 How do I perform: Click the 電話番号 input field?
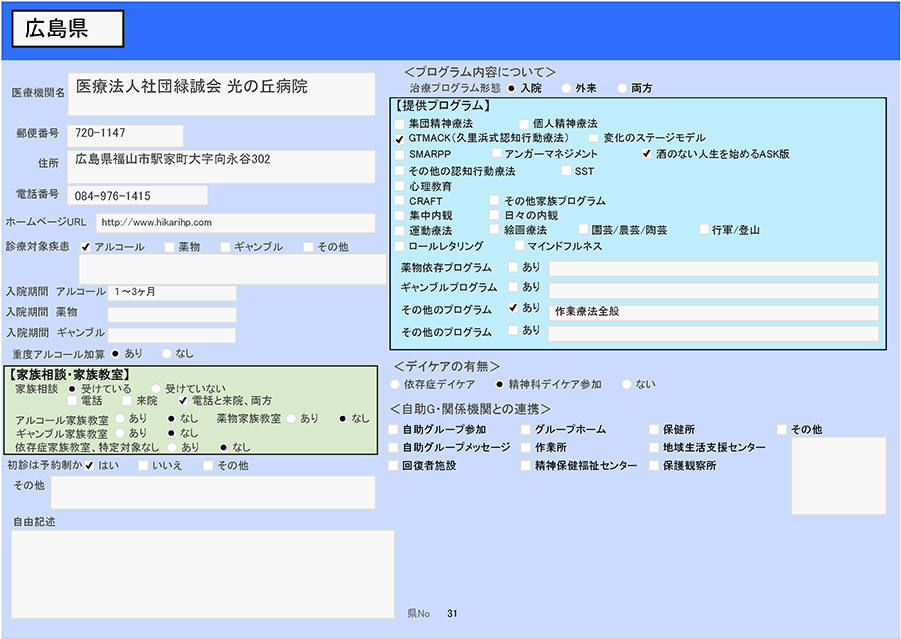(137, 195)
